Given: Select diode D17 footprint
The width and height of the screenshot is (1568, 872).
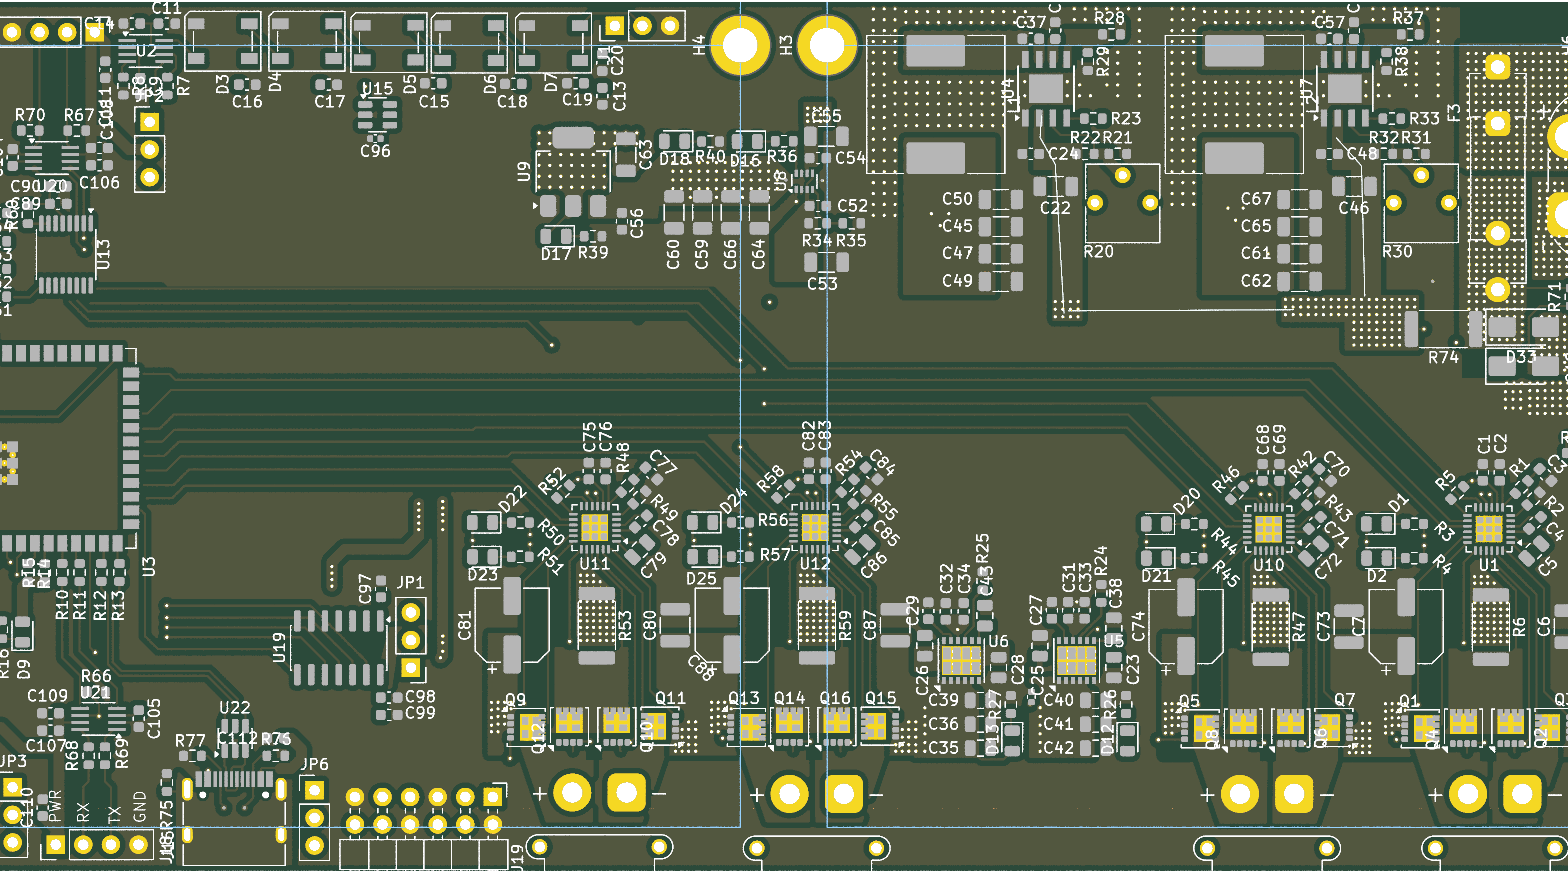Looking at the screenshot, I should click(557, 236).
